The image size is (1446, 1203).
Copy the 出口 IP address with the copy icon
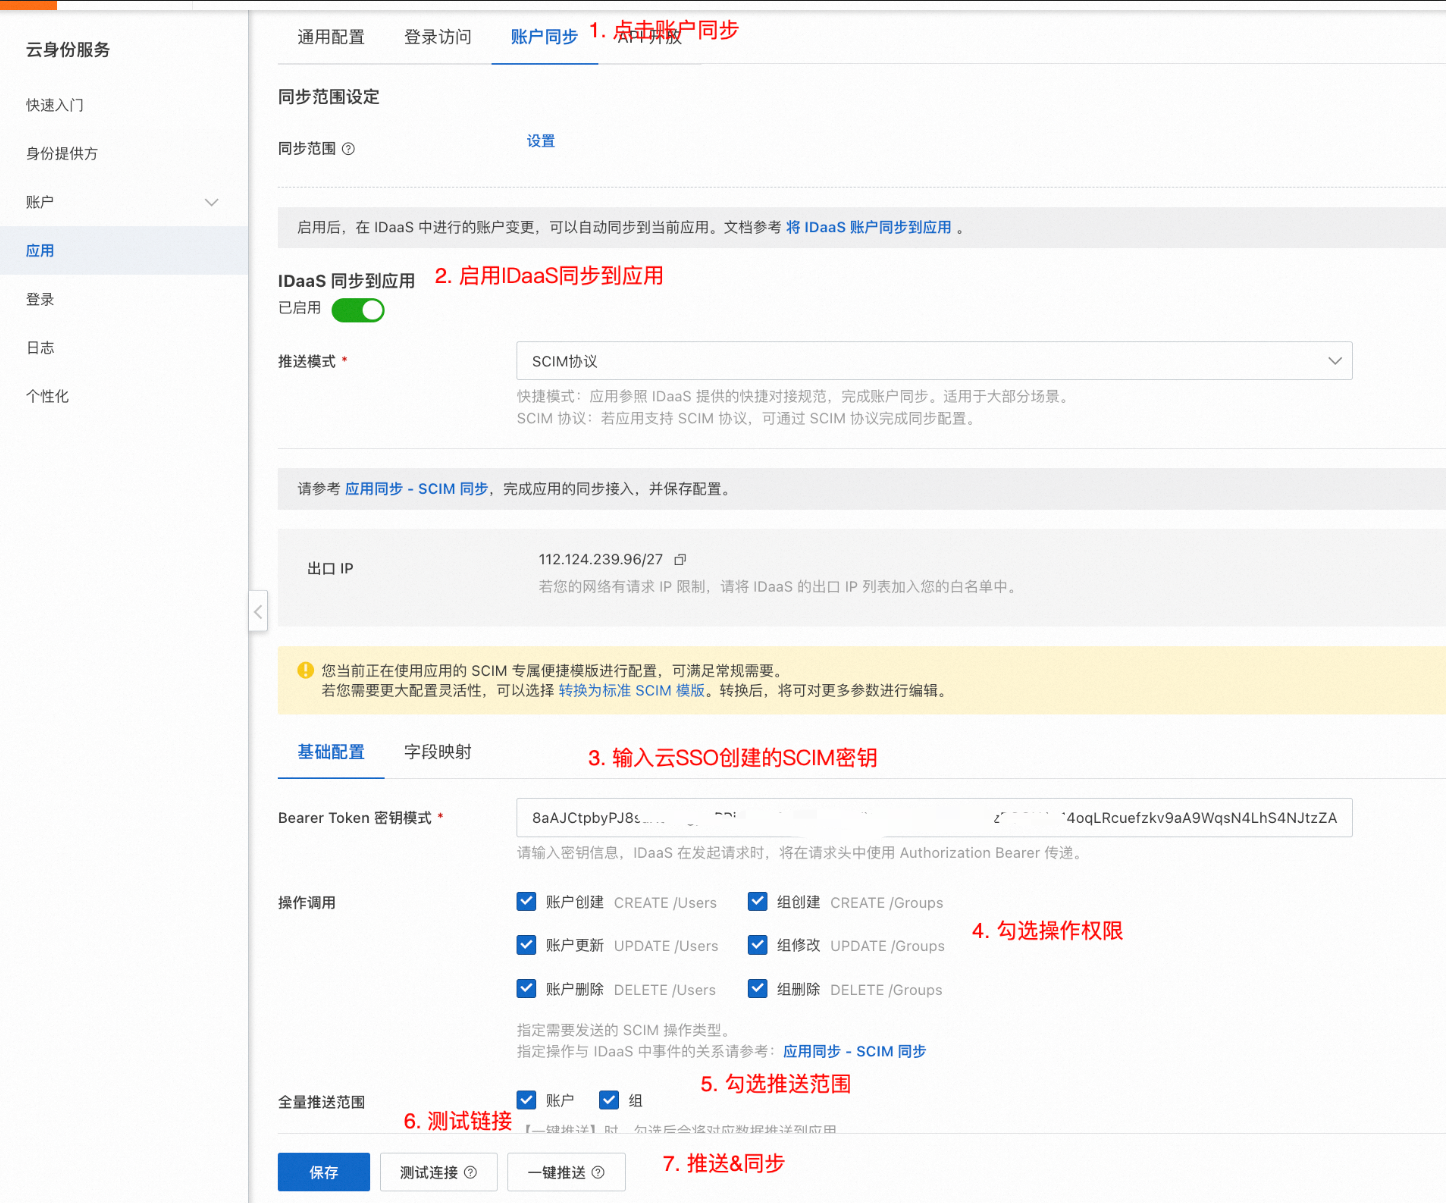pyautogui.click(x=680, y=560)
